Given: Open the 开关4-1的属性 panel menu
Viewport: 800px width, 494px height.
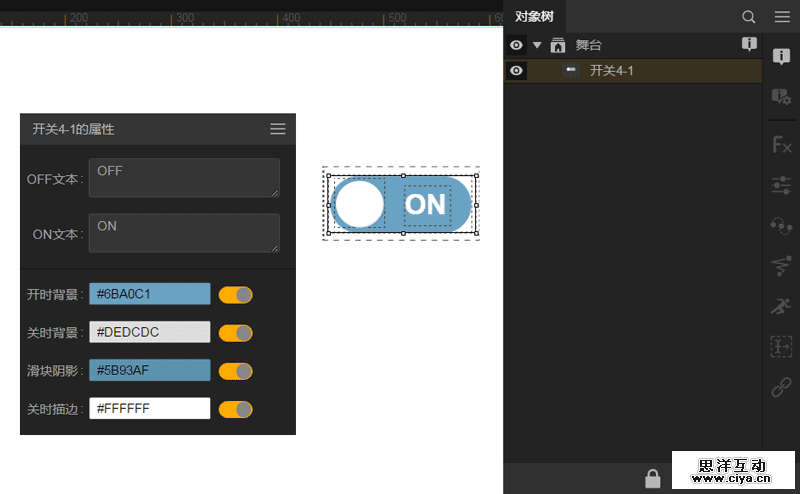Looking at the screenshot, I should (x=278, y=129).
